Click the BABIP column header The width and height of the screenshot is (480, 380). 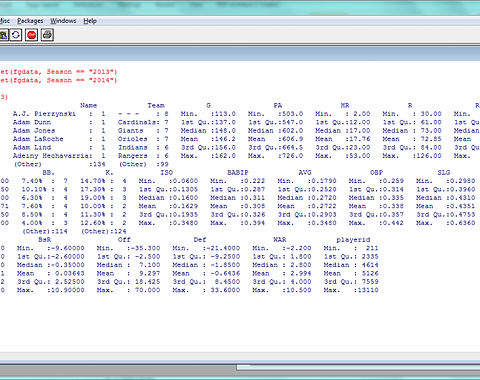point(238,172)
